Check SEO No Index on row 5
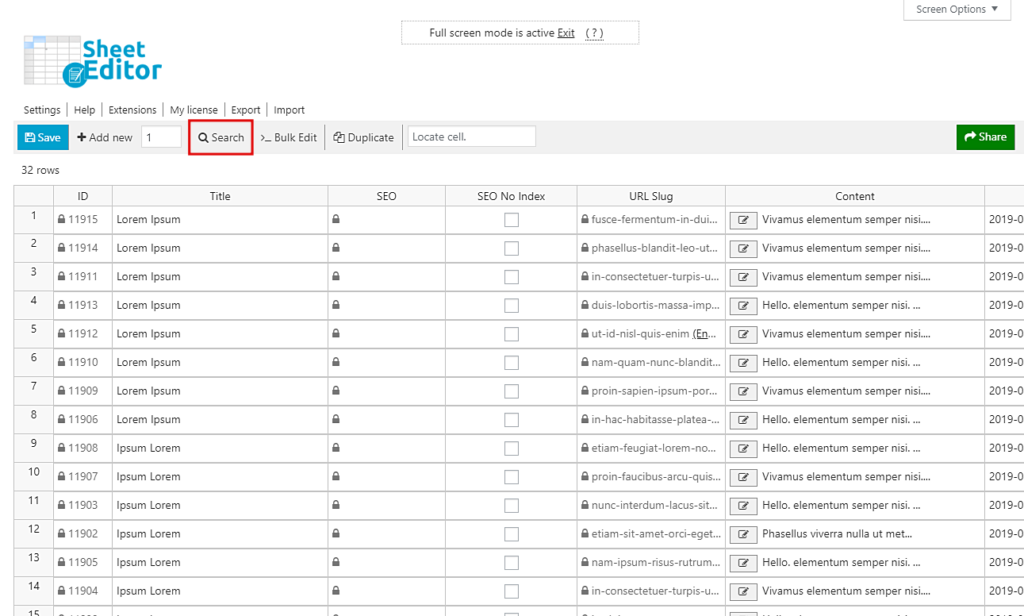Viewport: 1024px width, 616px height. coord(511,334)
